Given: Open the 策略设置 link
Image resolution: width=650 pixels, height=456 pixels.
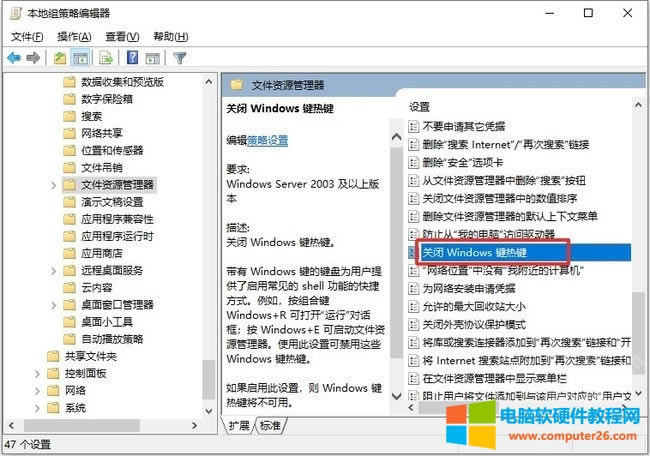Looking at the screenshot, I should click(267, 140).
